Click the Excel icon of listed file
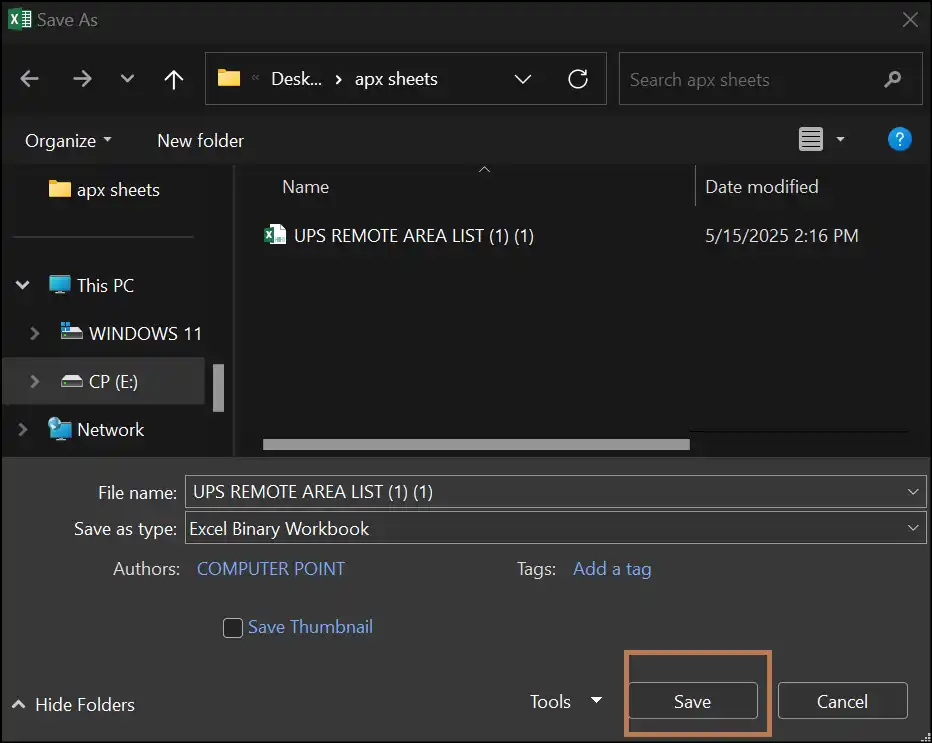Viewport: 932px width, 743px height. (275, 235)
